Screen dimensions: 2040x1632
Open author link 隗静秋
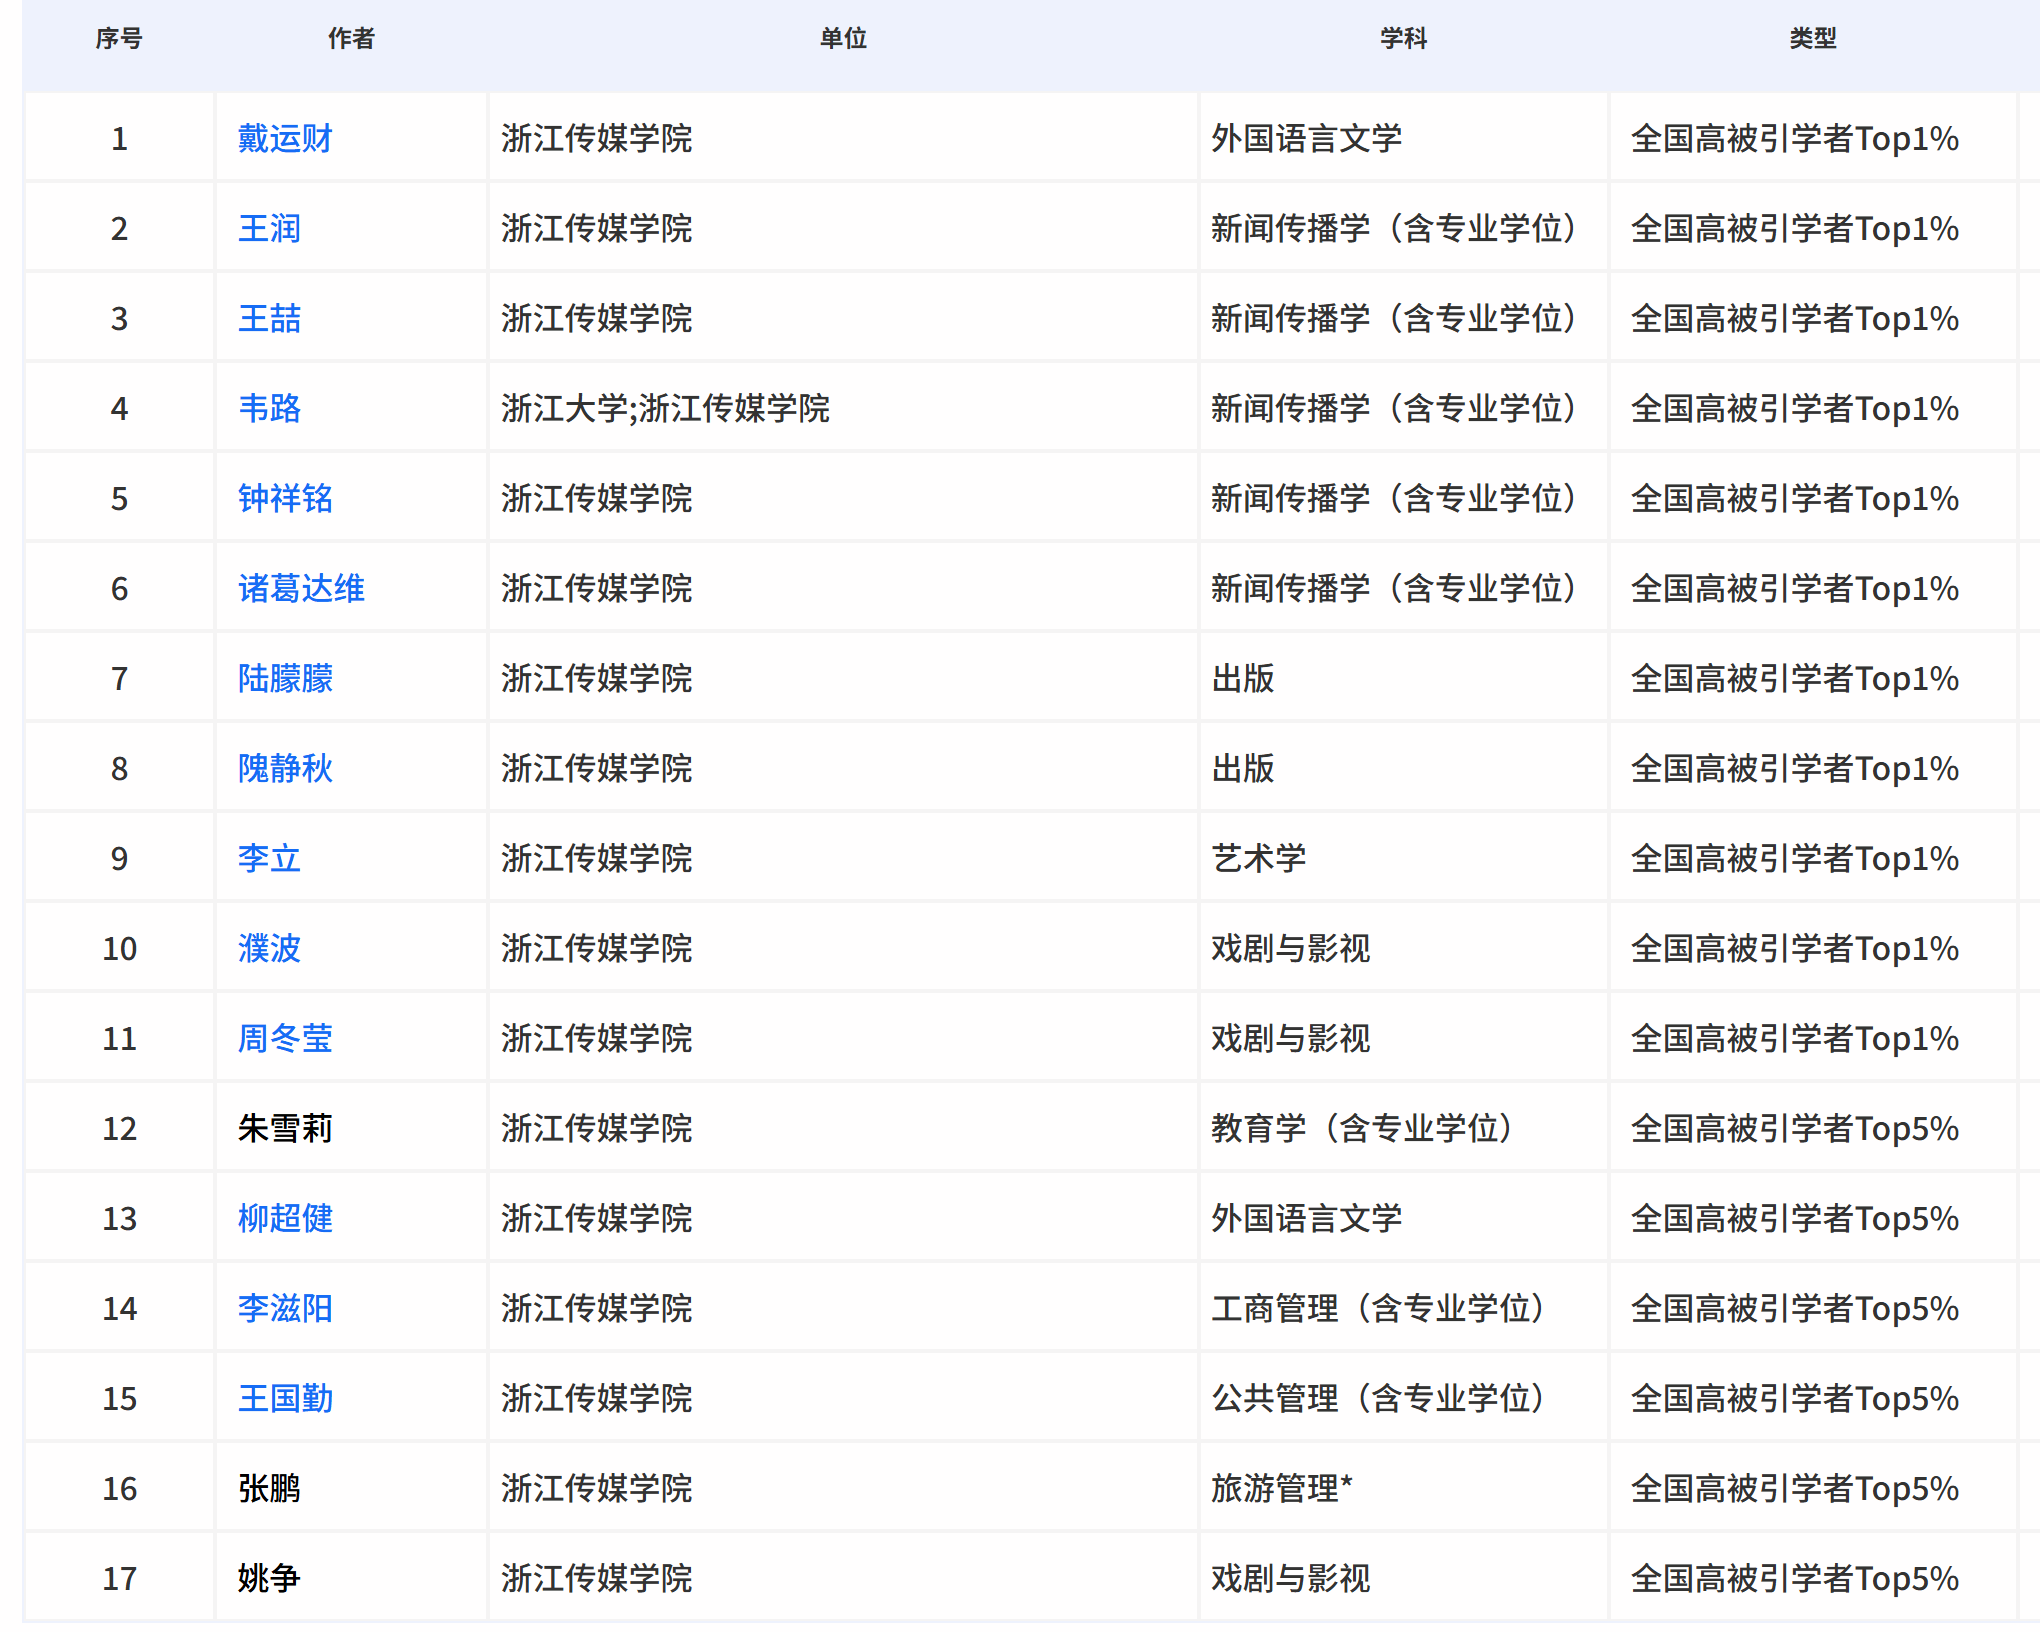285,768
